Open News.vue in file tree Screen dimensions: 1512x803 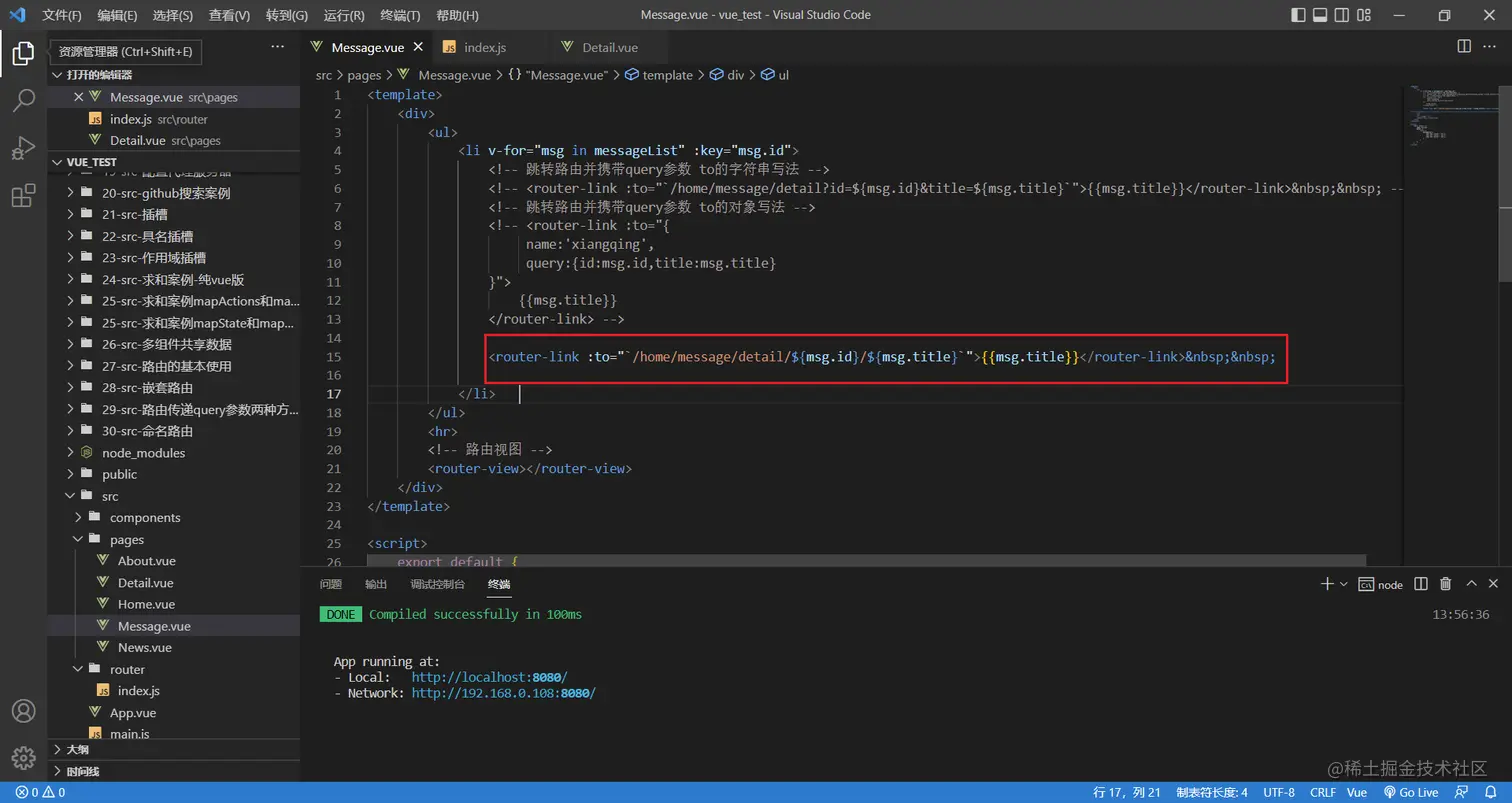[x=144, y=647]
